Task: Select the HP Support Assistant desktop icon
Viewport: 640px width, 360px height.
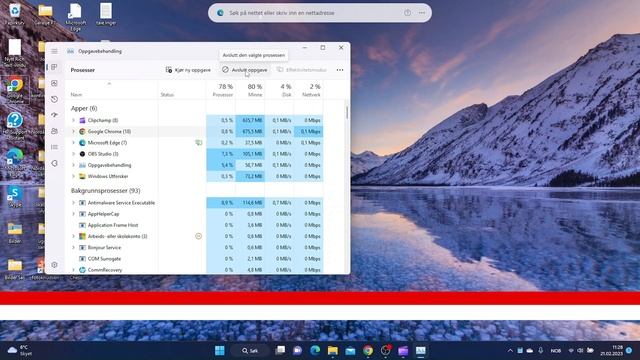Action: (15, 126)
